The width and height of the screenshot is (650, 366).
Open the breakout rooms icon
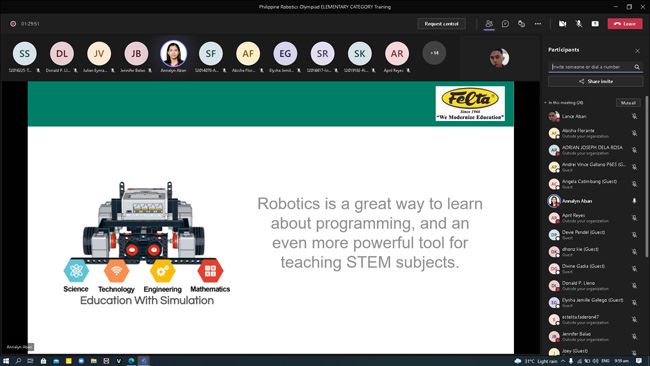(x=521, y=24)
